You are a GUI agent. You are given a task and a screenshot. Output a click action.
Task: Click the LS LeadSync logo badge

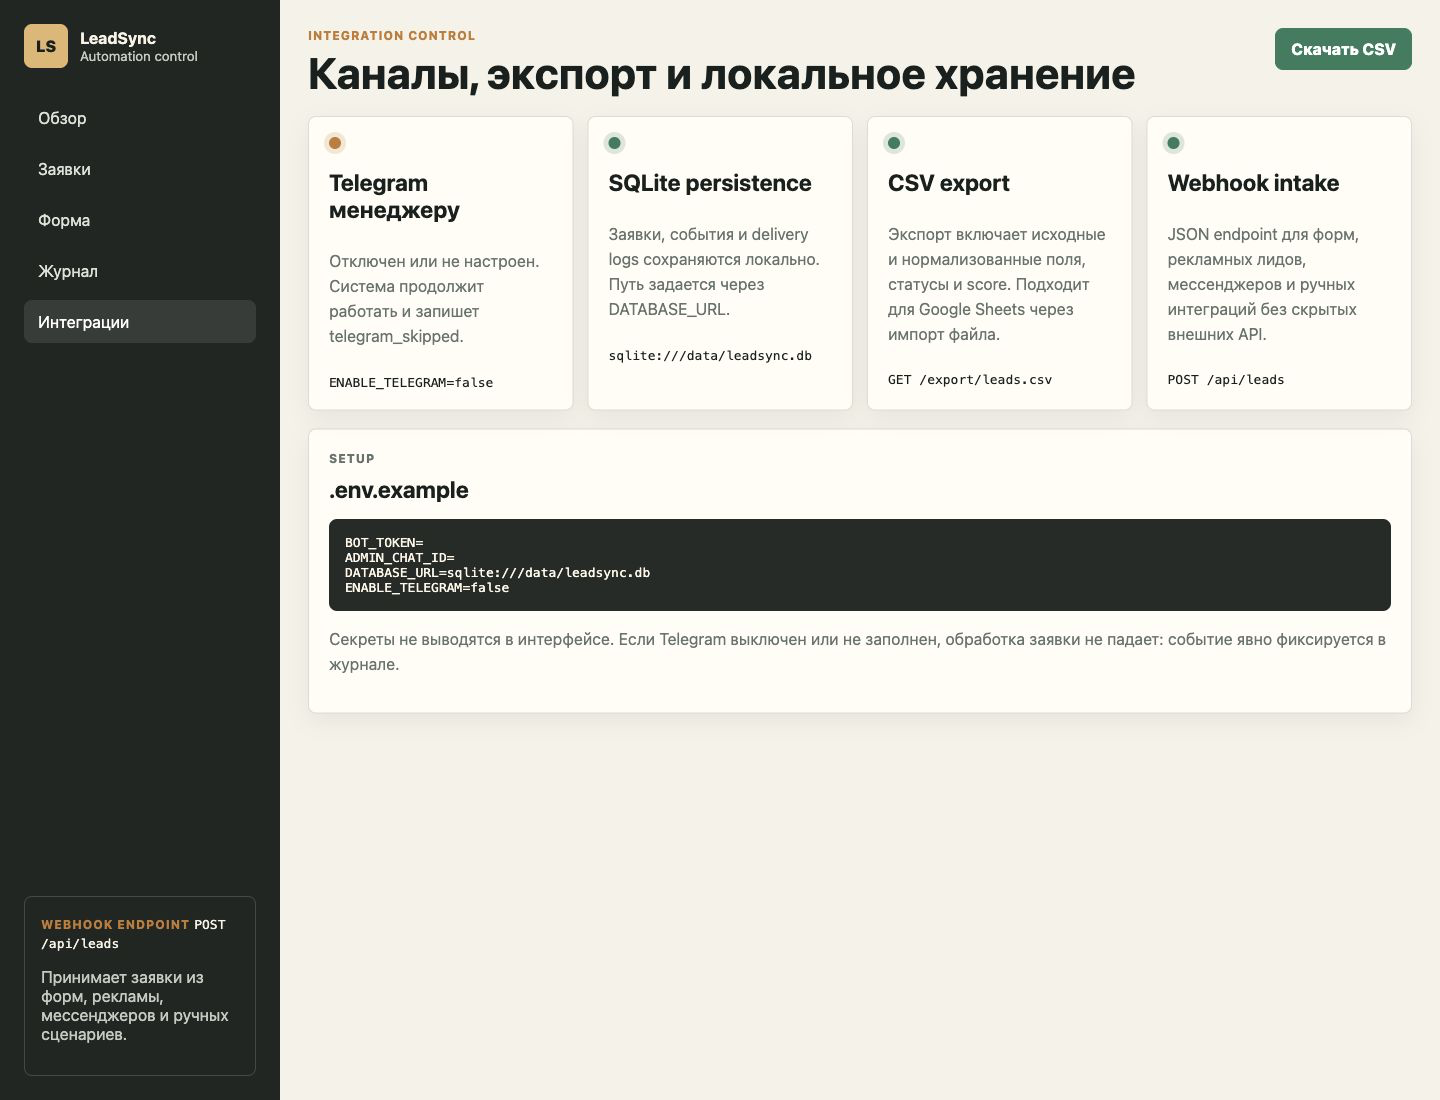46,46
